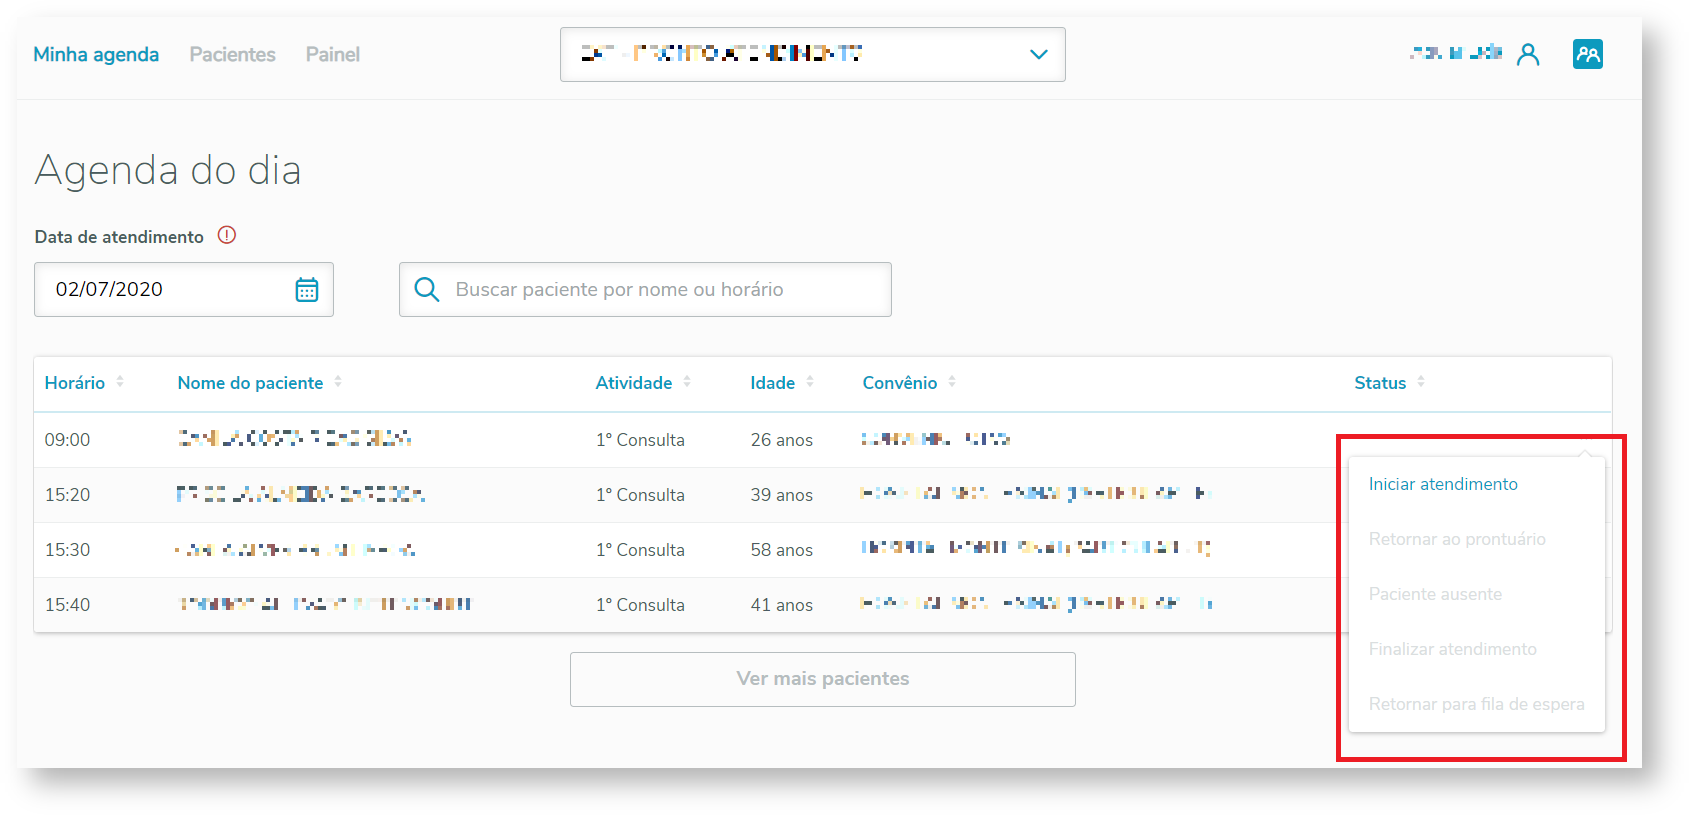The height and width of the screenshot is (816, 1690).
Task: Click the blue patients group icon
Action: 1587,54
